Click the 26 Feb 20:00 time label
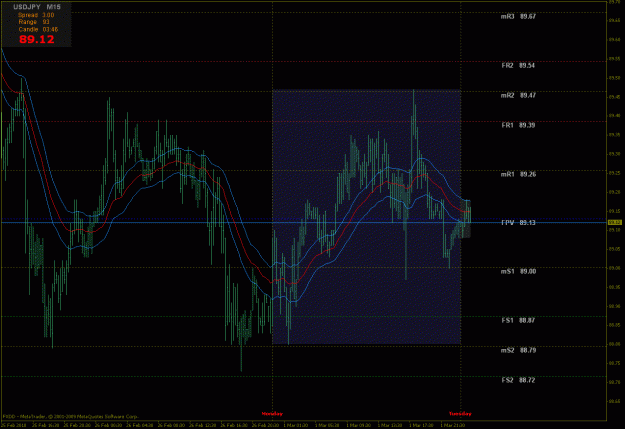This screenshot has width=625, height=429. 266,425
